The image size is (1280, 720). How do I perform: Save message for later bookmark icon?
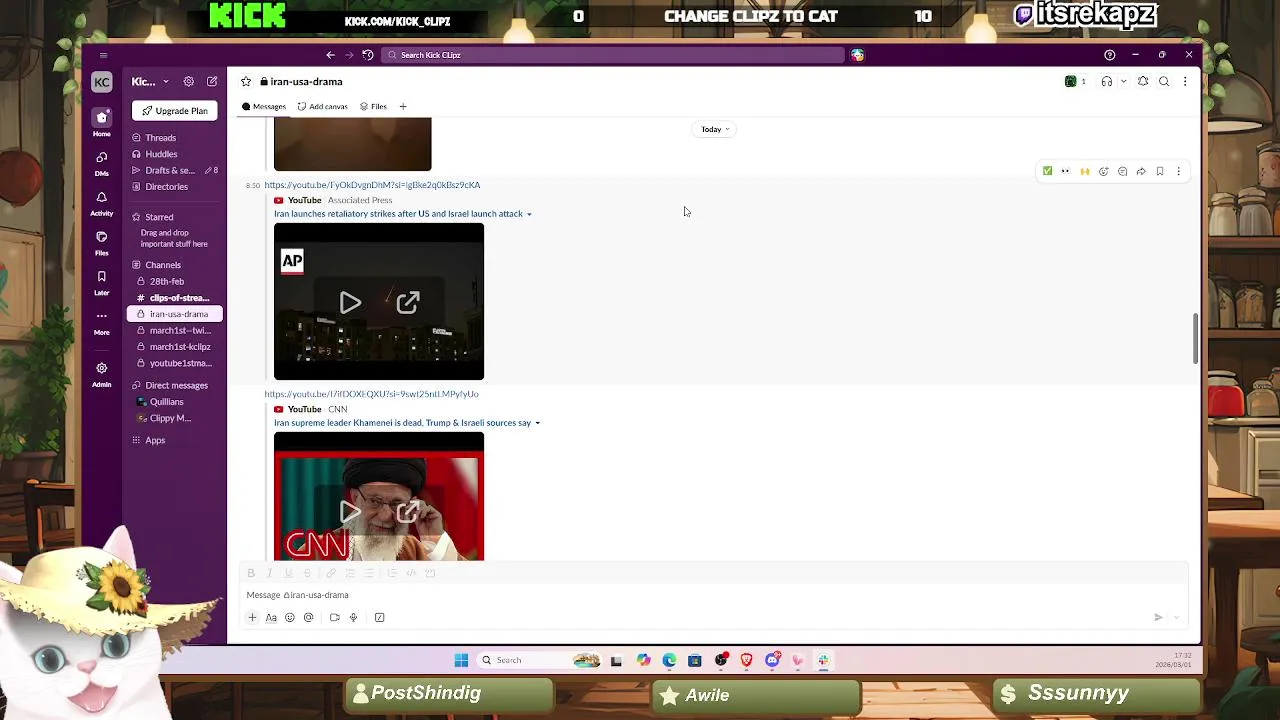pyautogui.click(x=1160, y=171)
